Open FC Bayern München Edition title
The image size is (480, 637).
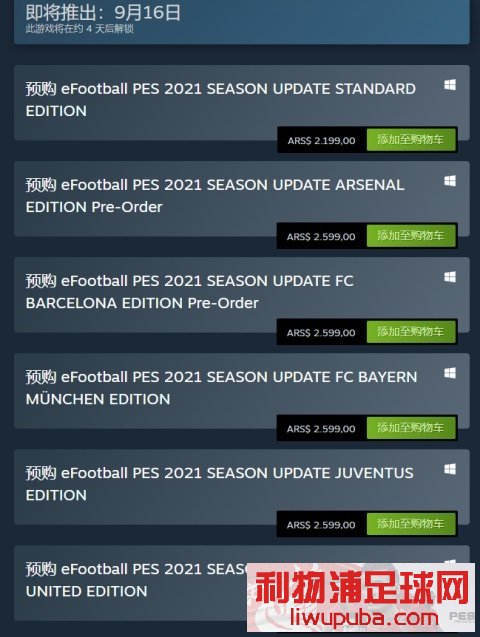(221, 388)
